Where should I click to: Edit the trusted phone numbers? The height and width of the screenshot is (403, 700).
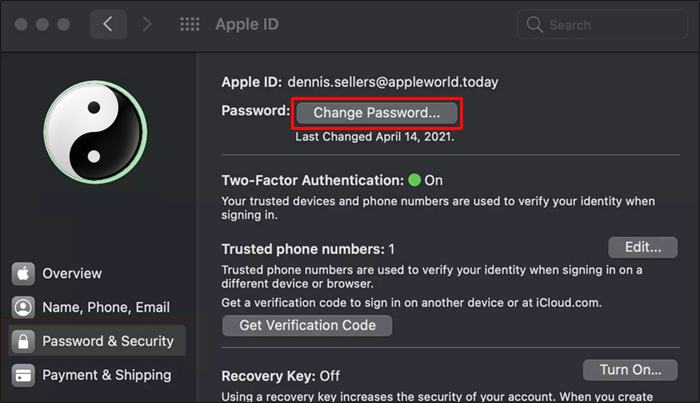click(642, 247)
